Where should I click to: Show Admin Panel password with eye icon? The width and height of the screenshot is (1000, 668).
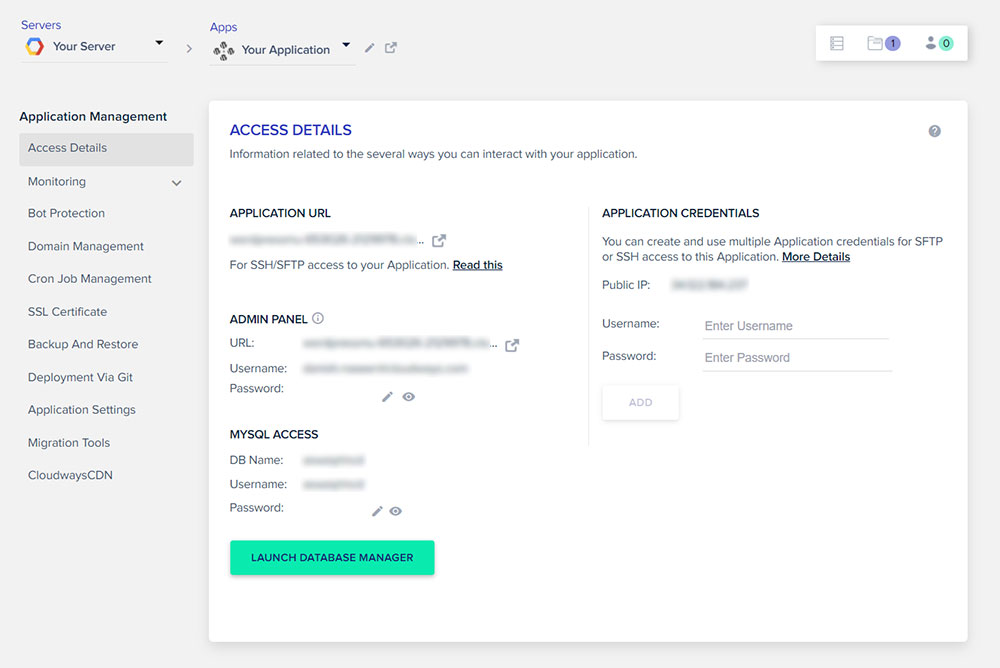point(408,397)
